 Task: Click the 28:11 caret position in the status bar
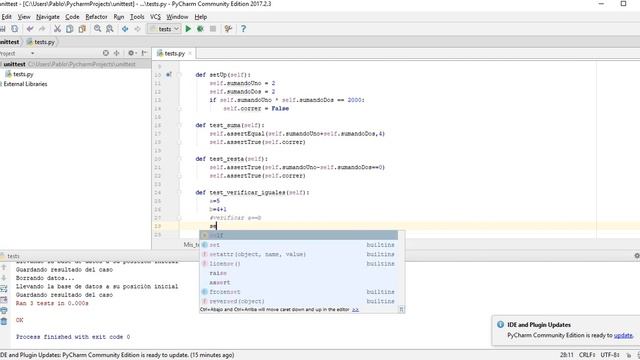(x=567, y=355)
